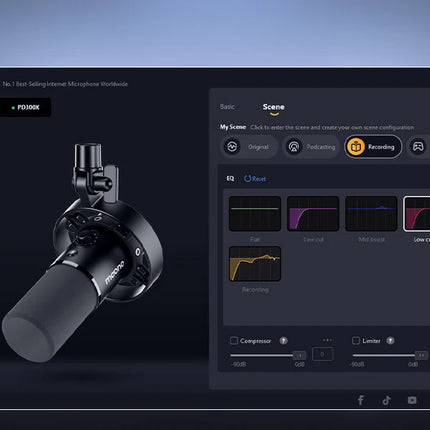This screenshot has width=430, height=430.
Task: Click the Limiter help question icon
Action: (390, 341)
